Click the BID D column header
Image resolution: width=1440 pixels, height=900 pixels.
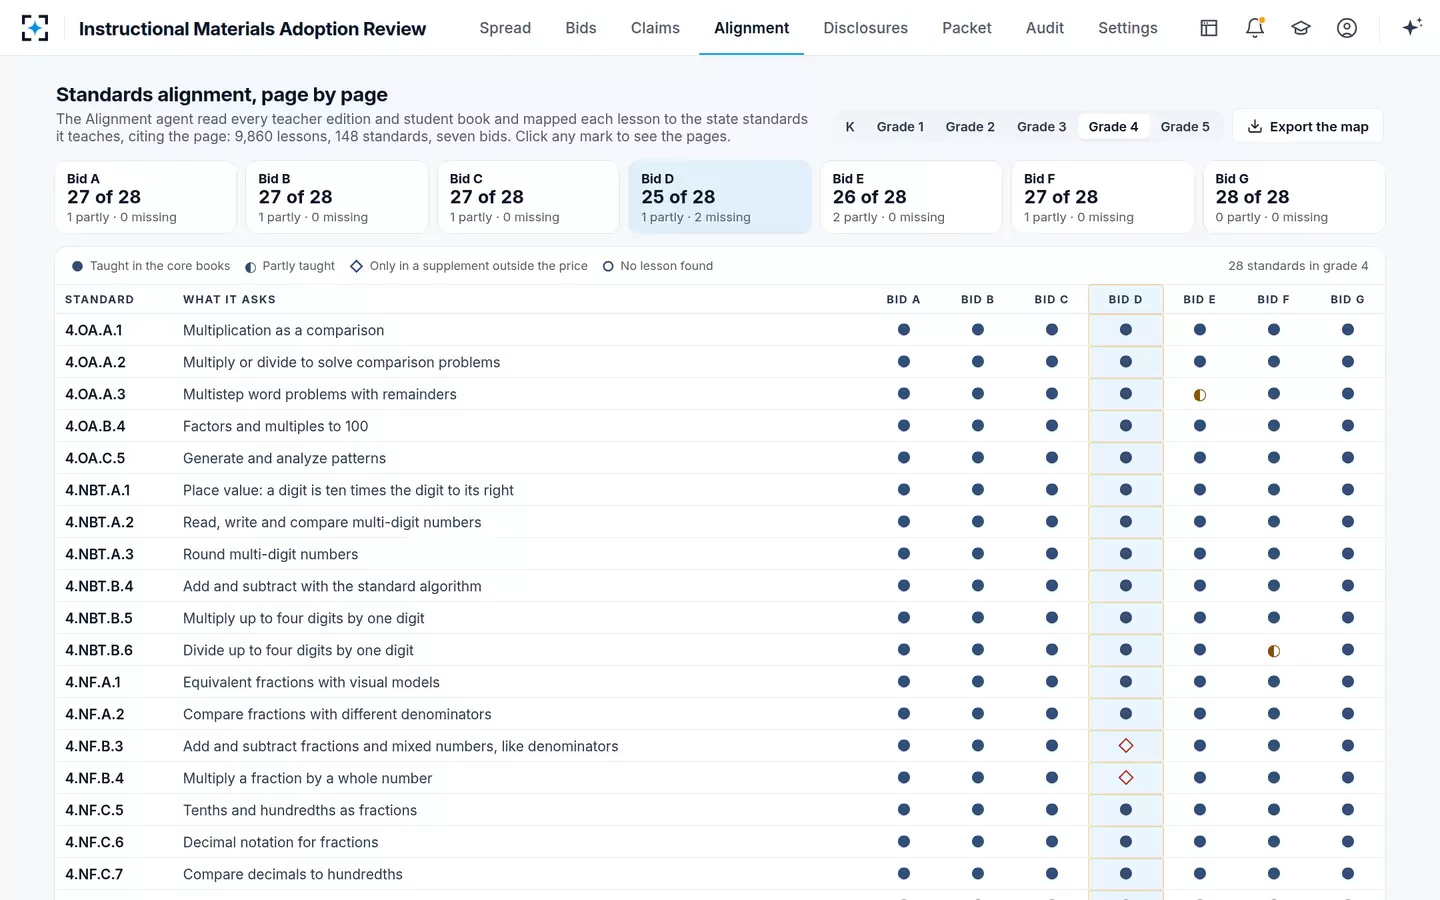[x=1126, y=299]
